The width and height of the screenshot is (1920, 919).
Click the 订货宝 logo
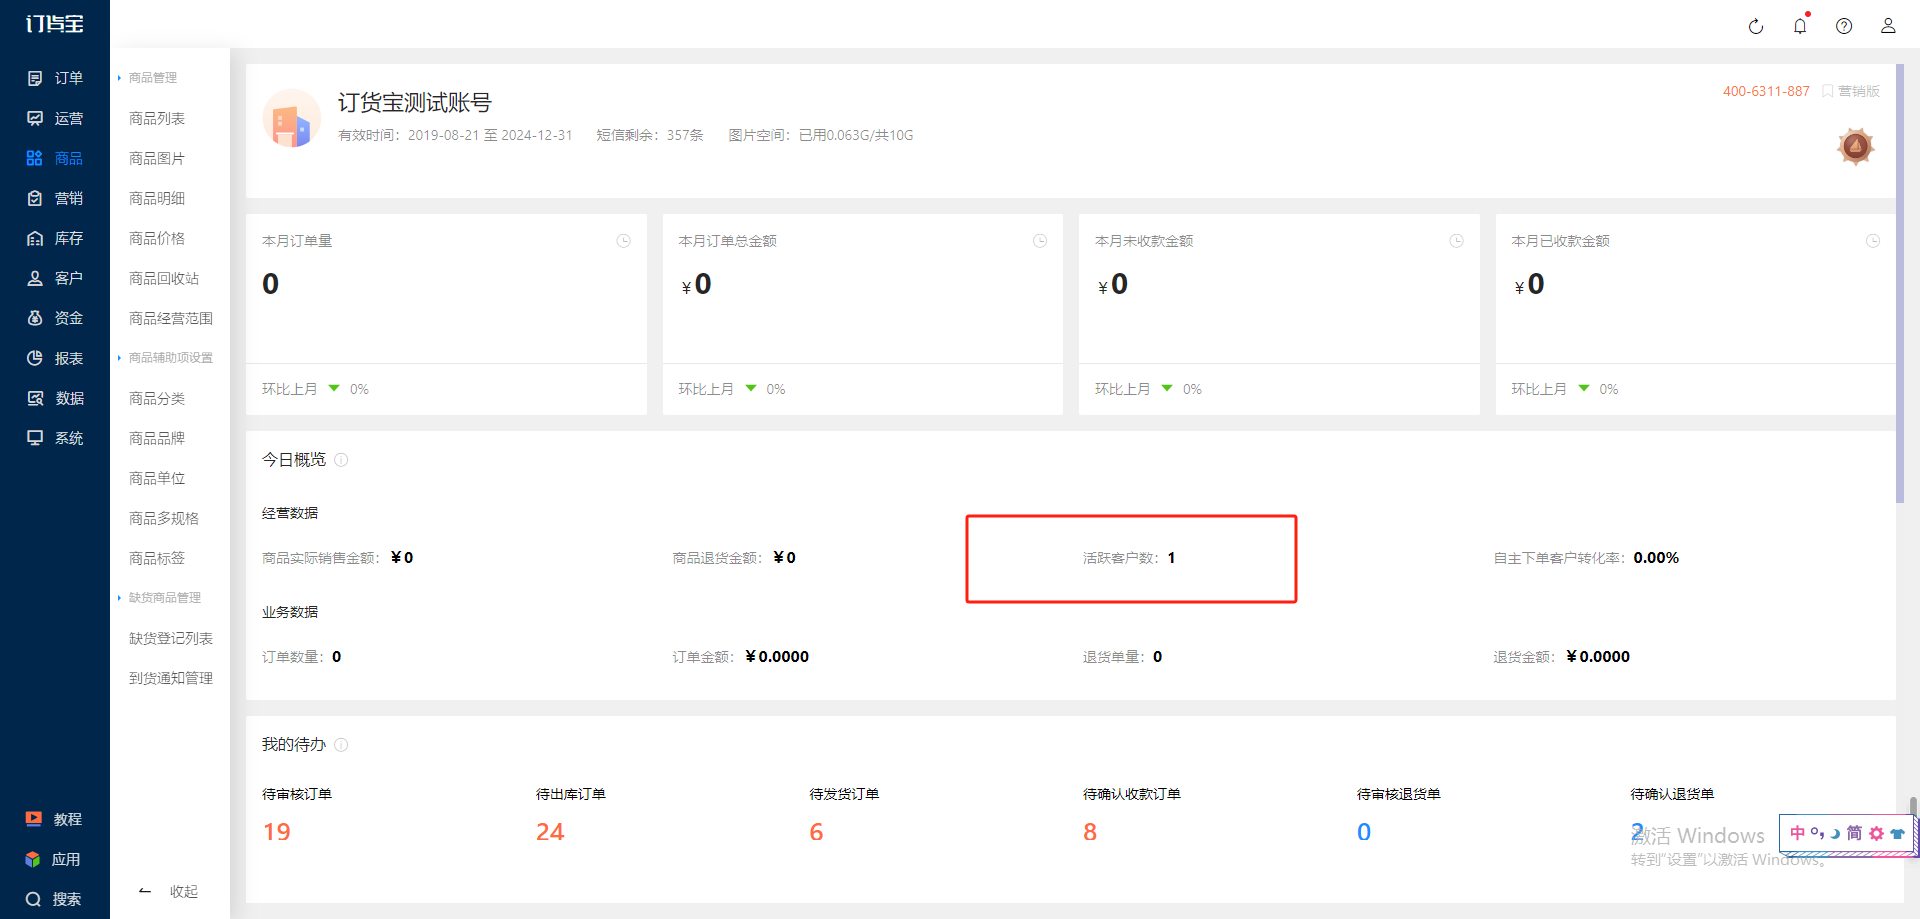point(55,23)
